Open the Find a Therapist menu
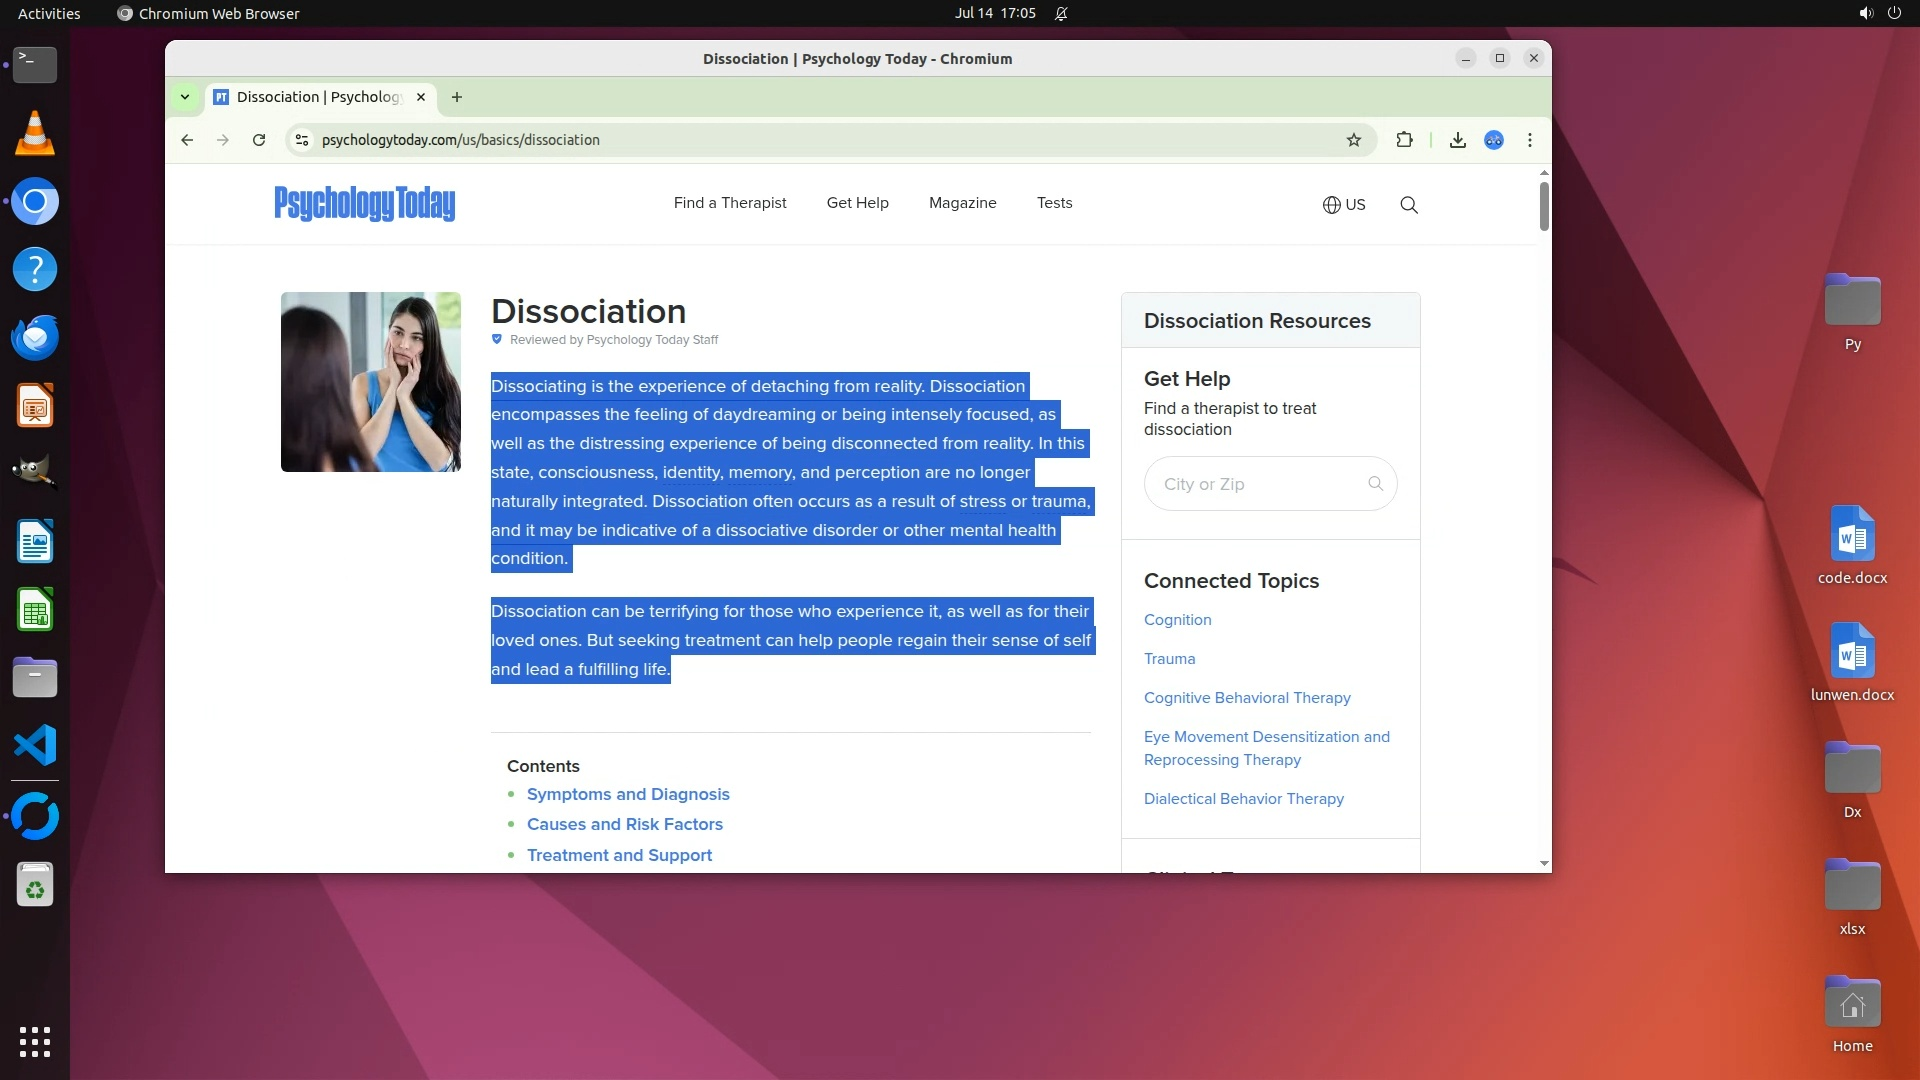 (x=730, y=203)
